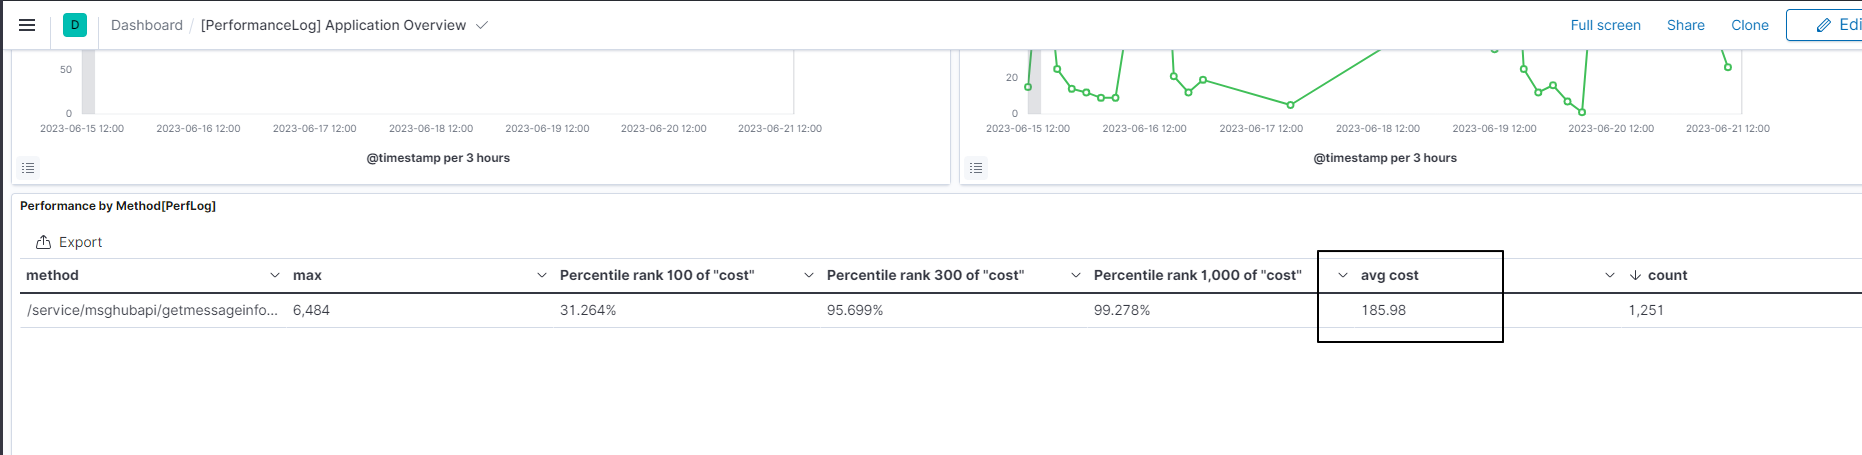Click the green D space avatar

75,25
